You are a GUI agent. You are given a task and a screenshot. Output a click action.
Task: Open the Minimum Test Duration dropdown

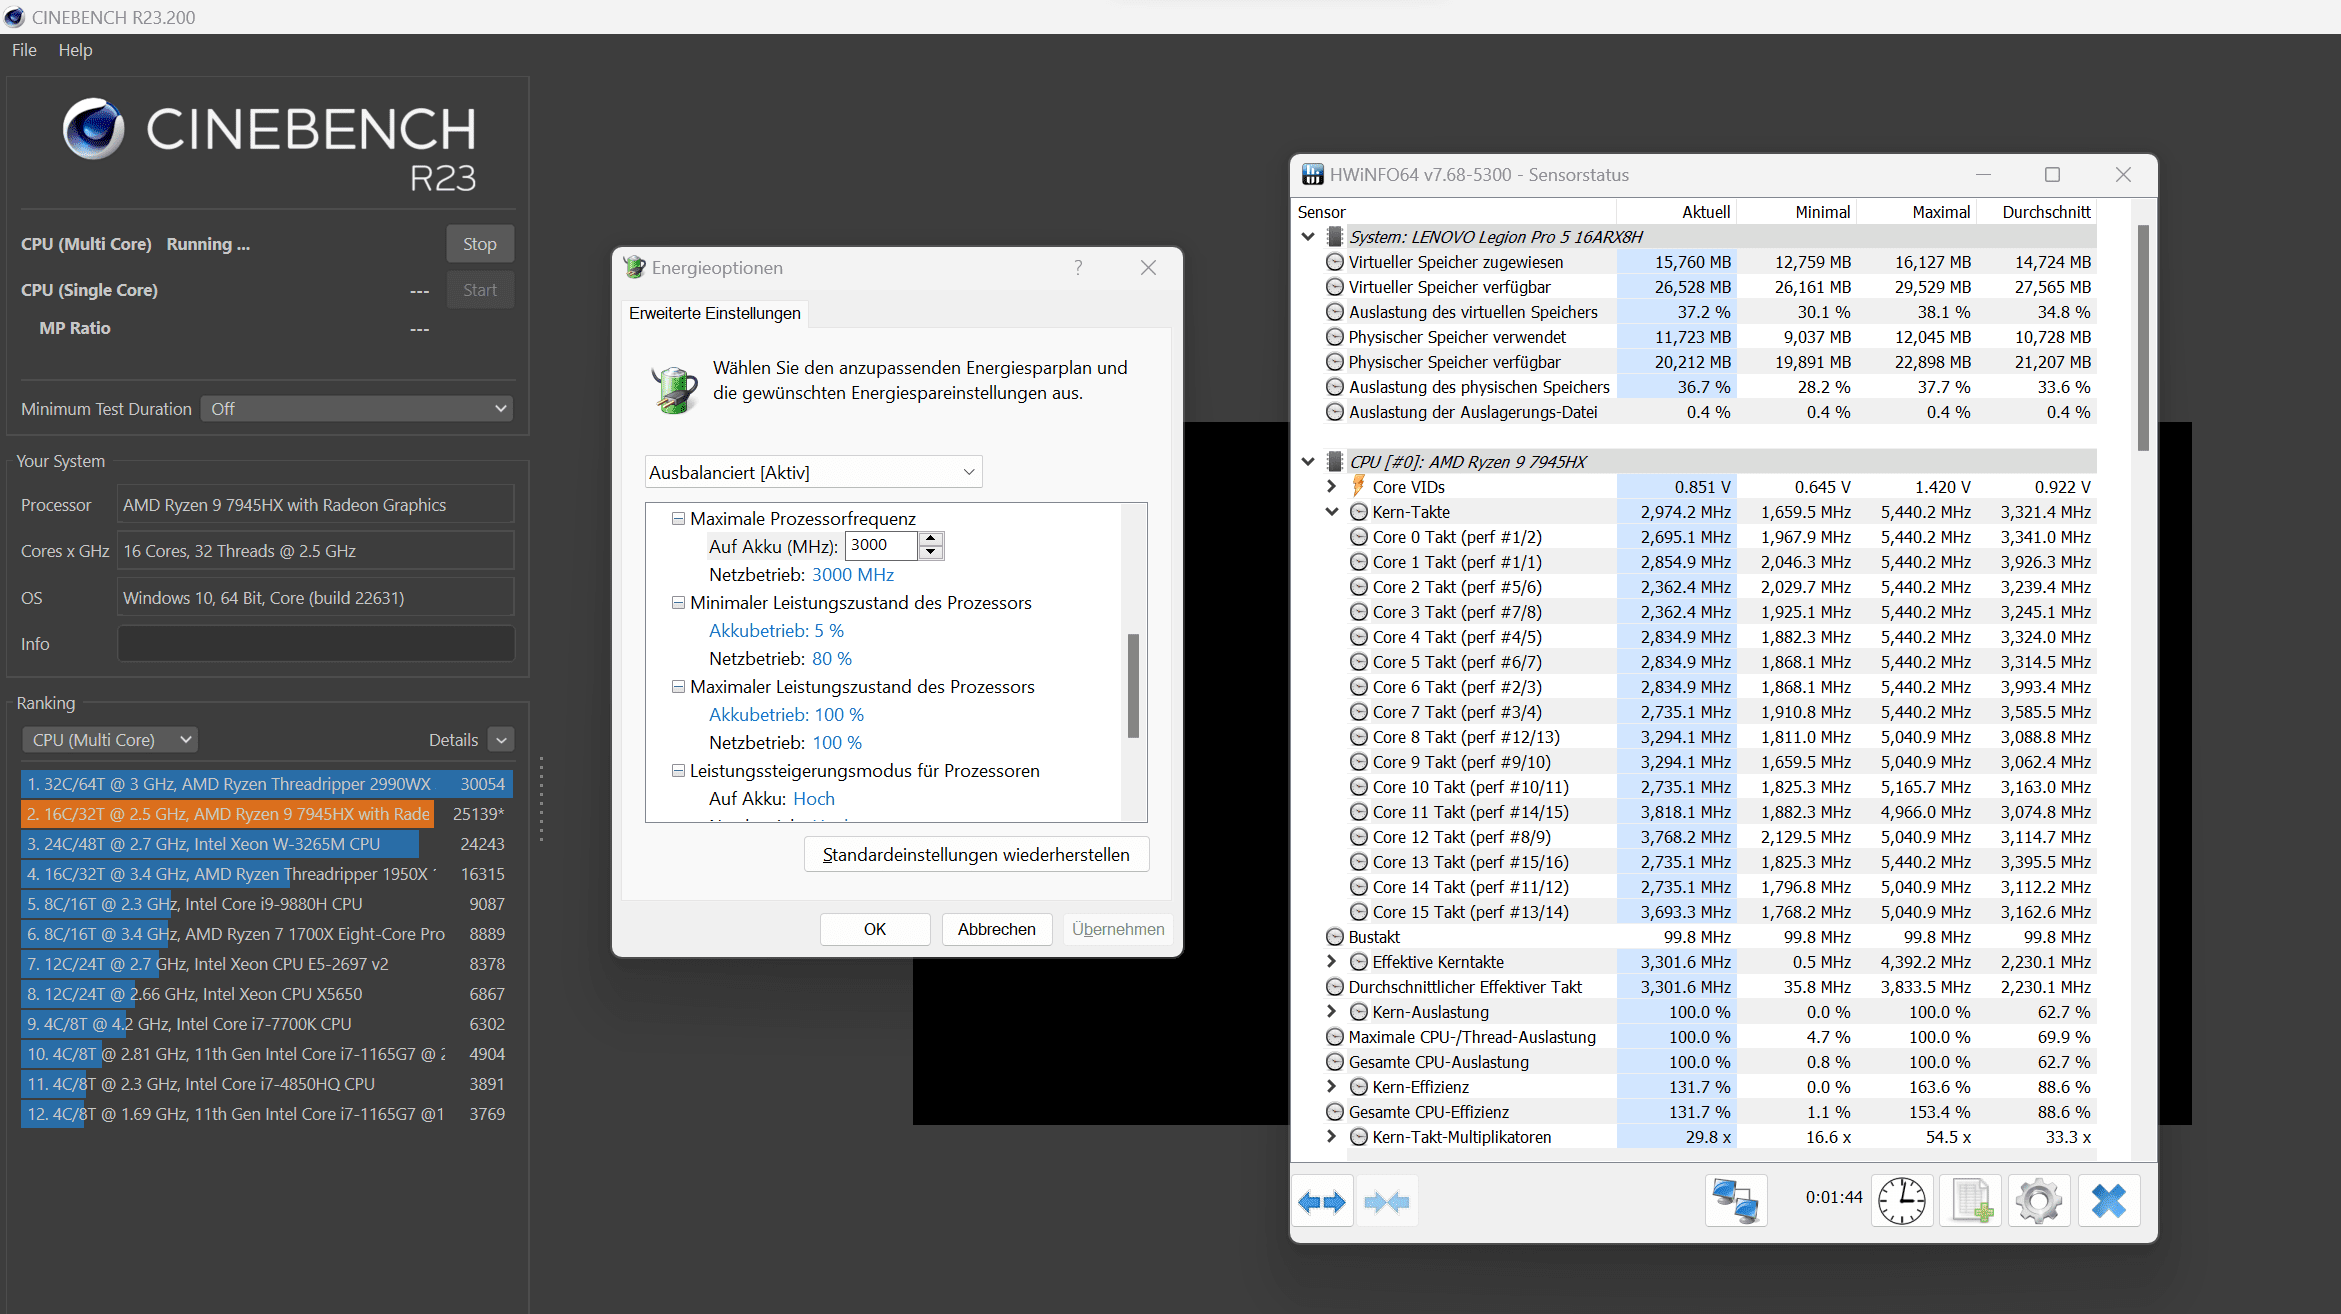click(357, 408)
